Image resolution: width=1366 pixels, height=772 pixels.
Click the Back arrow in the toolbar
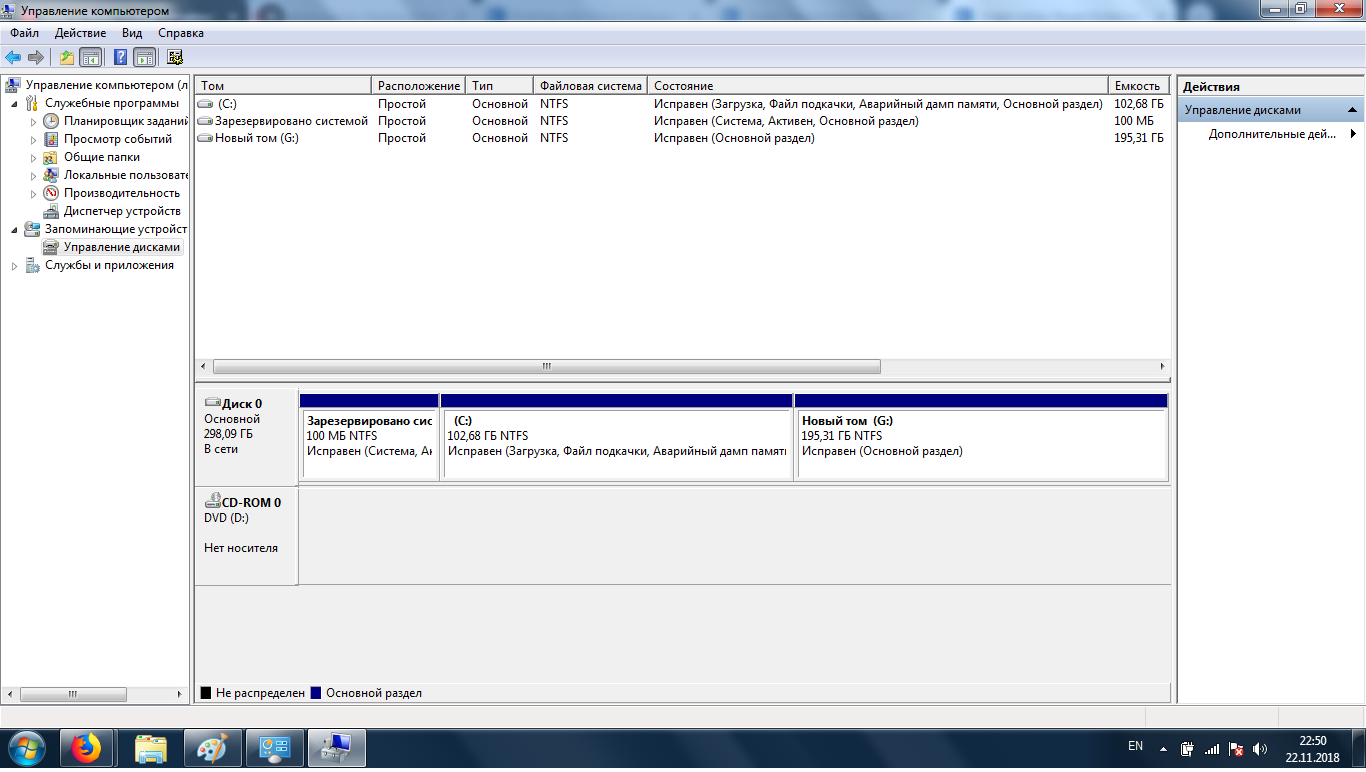coord(13,57)
